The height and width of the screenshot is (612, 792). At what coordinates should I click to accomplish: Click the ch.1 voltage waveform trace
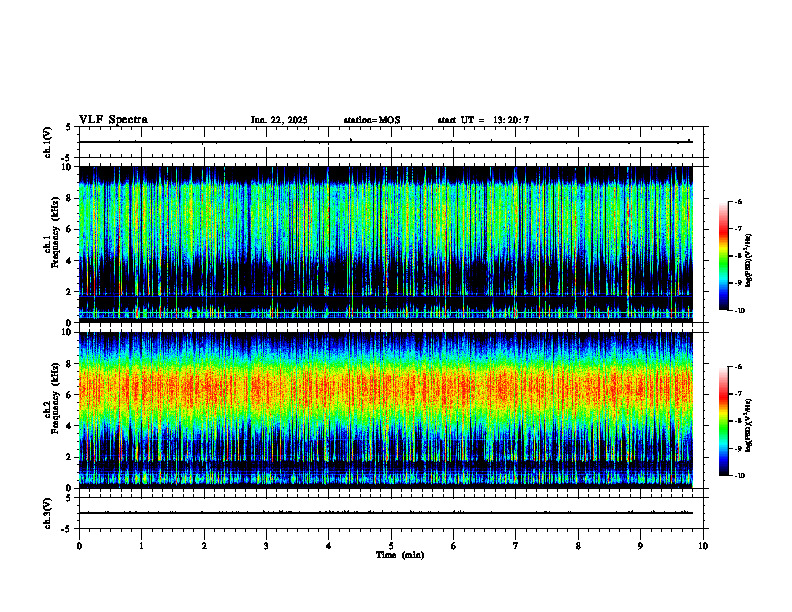coord(386,142)
